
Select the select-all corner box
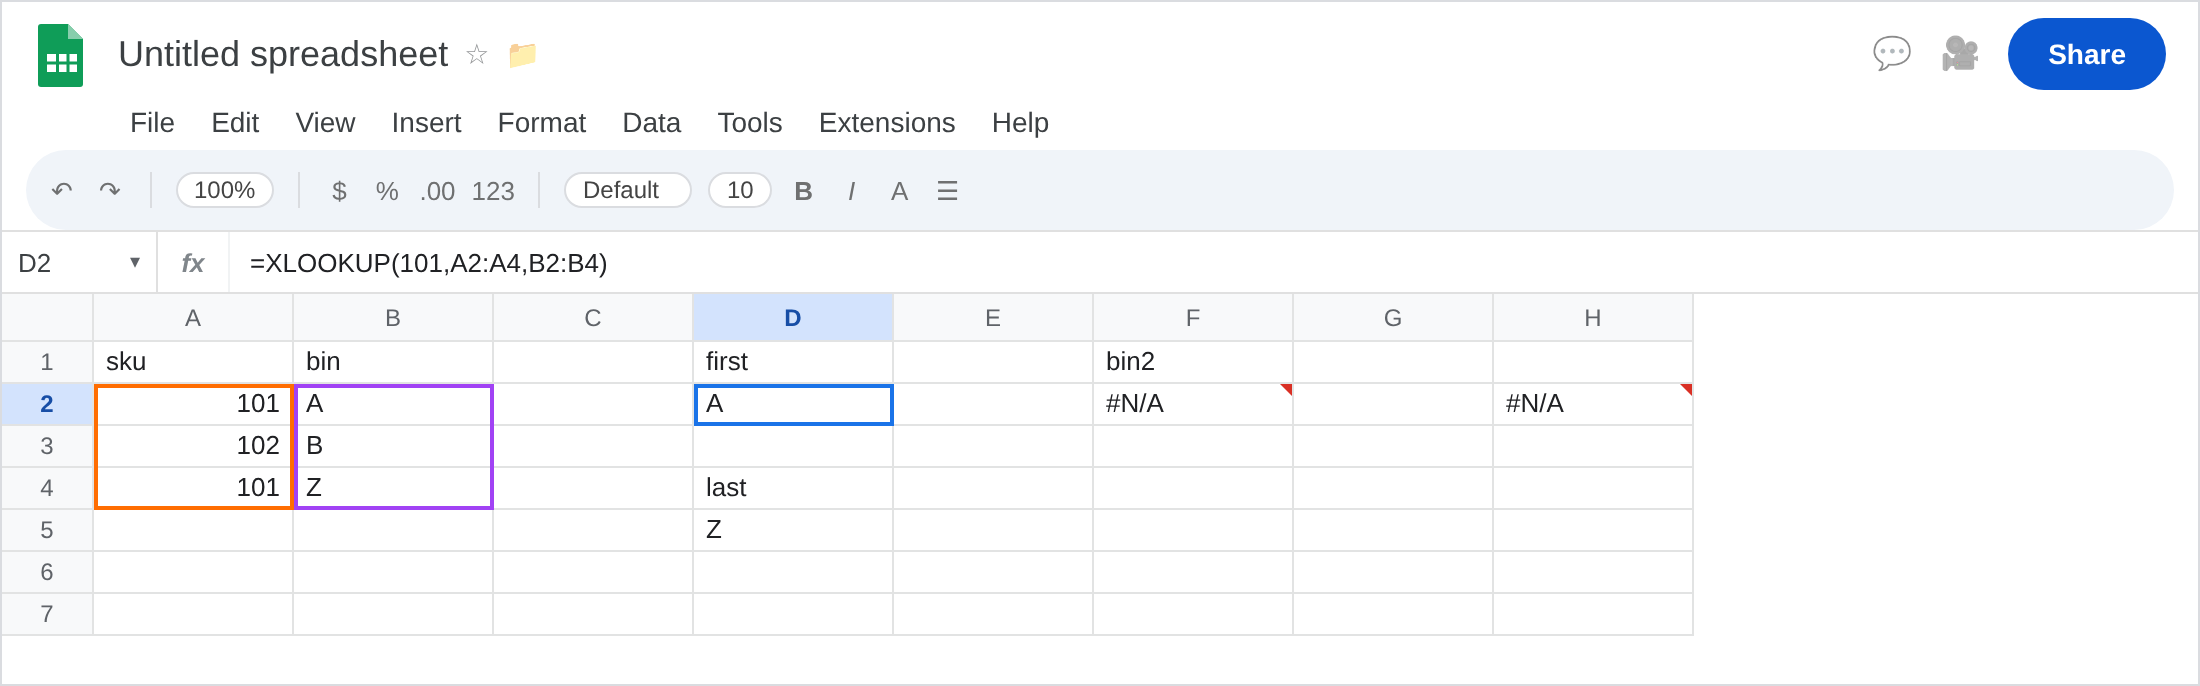pos(47,318)
